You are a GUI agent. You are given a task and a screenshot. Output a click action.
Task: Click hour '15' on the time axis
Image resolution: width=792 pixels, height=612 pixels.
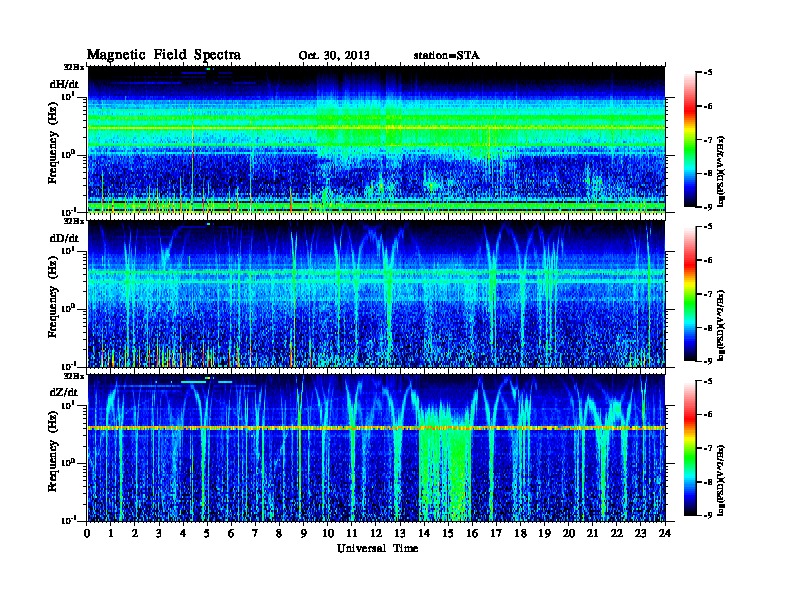click(x=448, y=533)
